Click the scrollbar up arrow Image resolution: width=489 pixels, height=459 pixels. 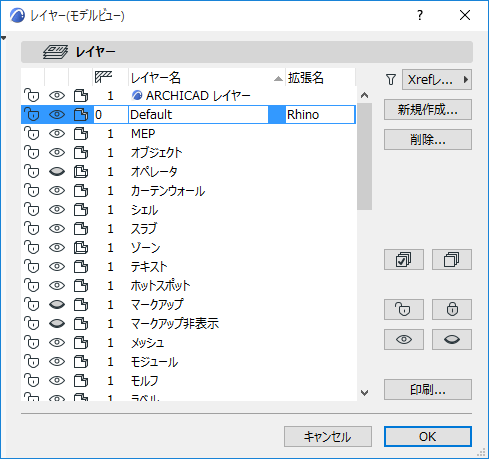click(x=364, y=96)
